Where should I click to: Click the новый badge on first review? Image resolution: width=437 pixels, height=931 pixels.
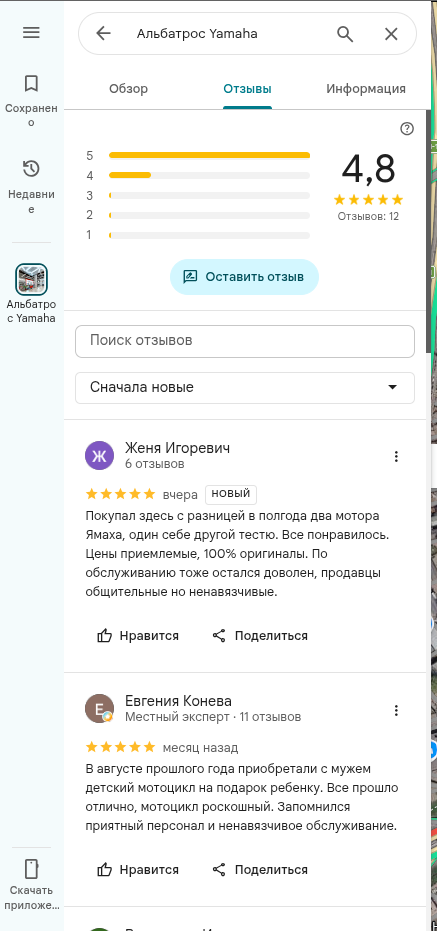(x=231, y=494)
